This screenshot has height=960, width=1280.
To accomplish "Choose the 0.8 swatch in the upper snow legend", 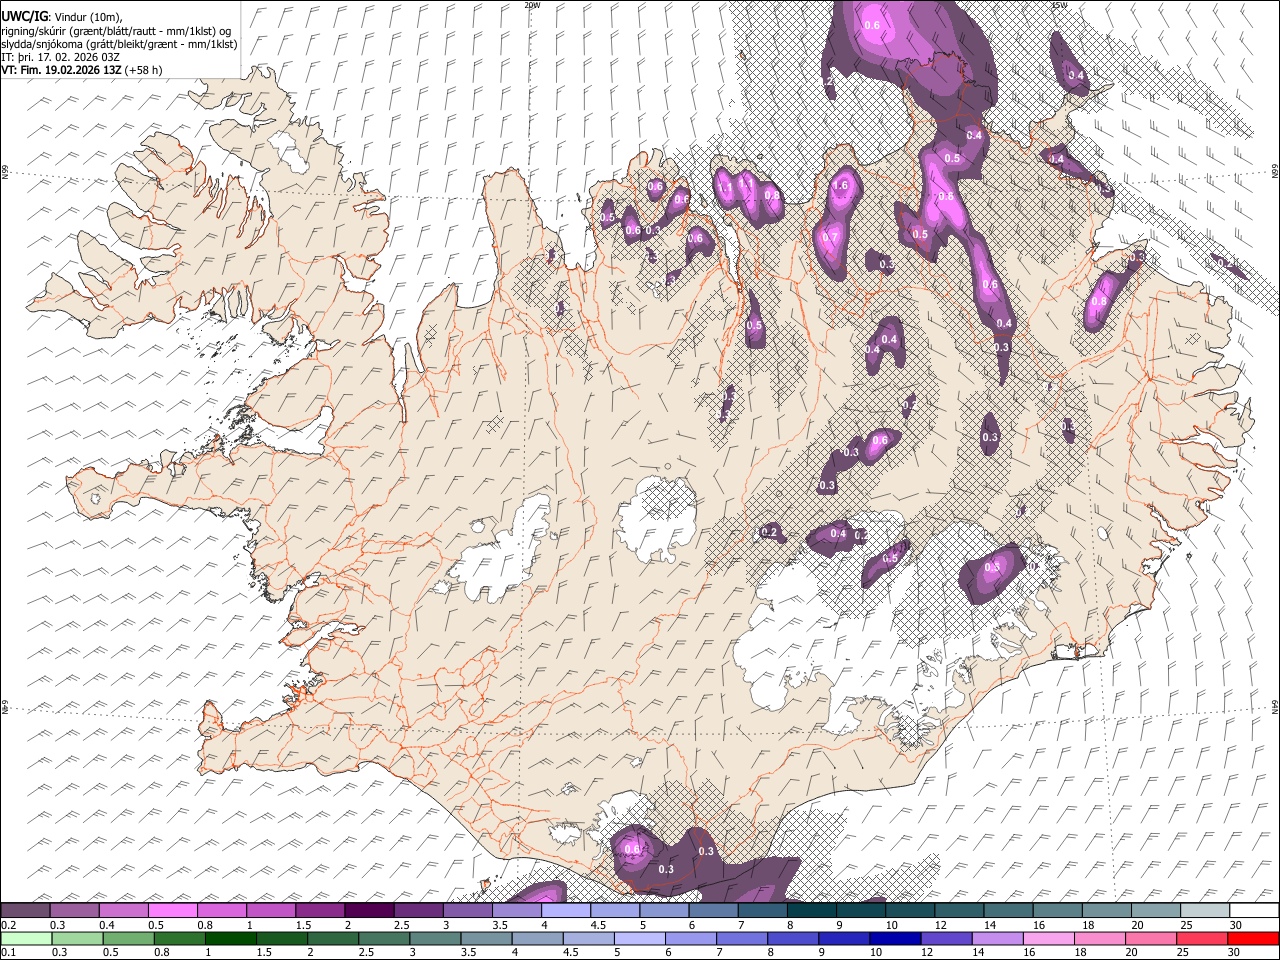I will click(x=222, y=910).
